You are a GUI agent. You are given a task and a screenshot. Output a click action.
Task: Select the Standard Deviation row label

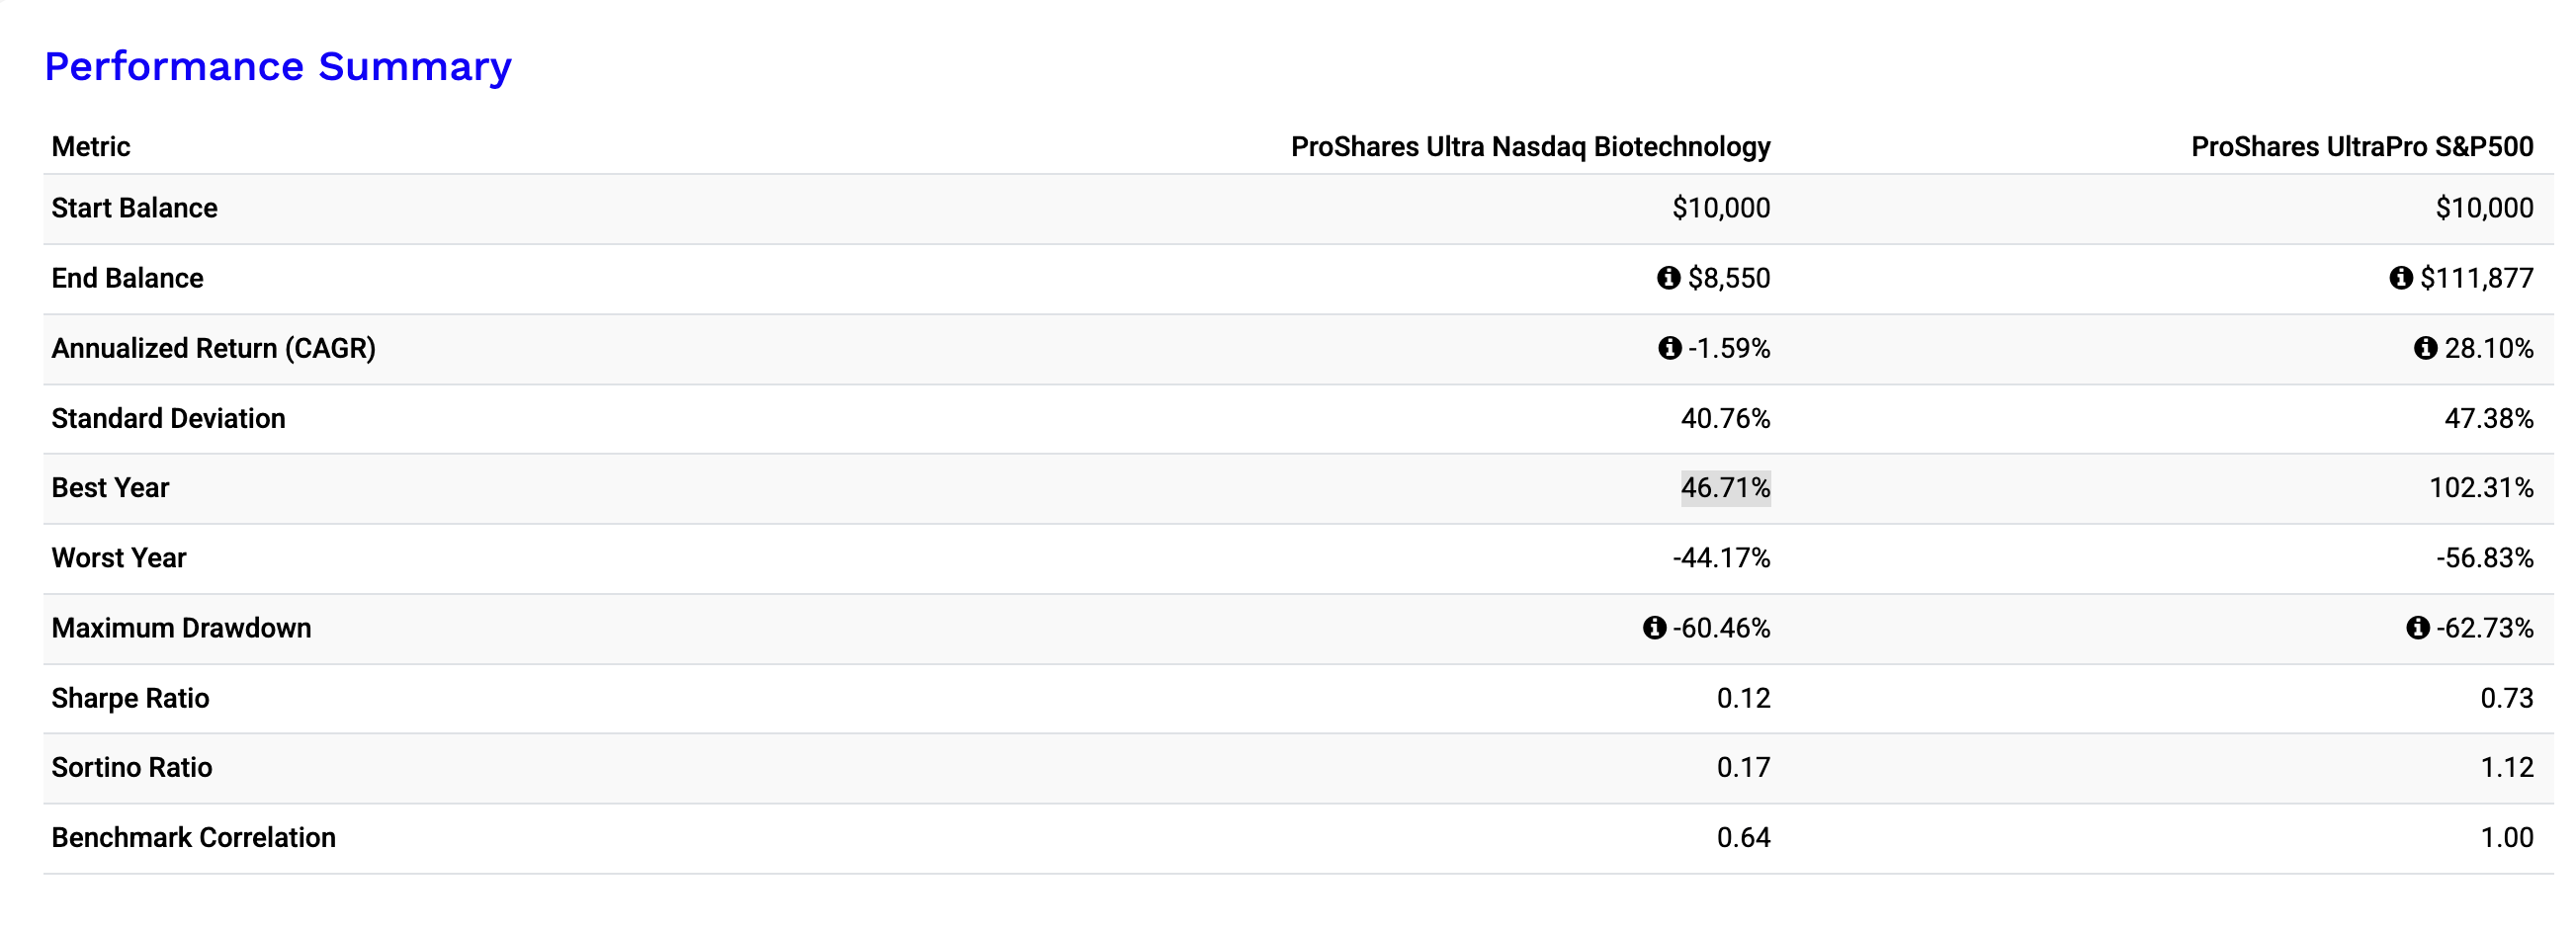coord(169,418)
